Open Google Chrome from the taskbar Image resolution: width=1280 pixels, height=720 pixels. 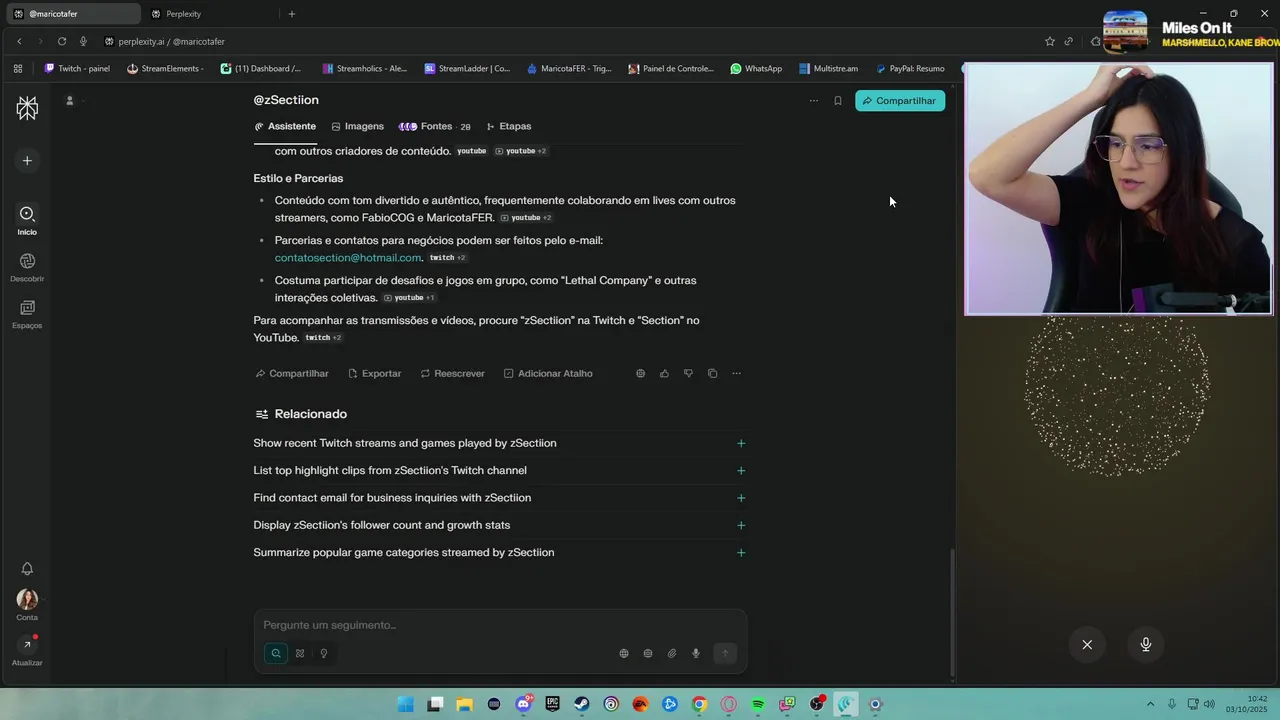click(x=699, y=705)
